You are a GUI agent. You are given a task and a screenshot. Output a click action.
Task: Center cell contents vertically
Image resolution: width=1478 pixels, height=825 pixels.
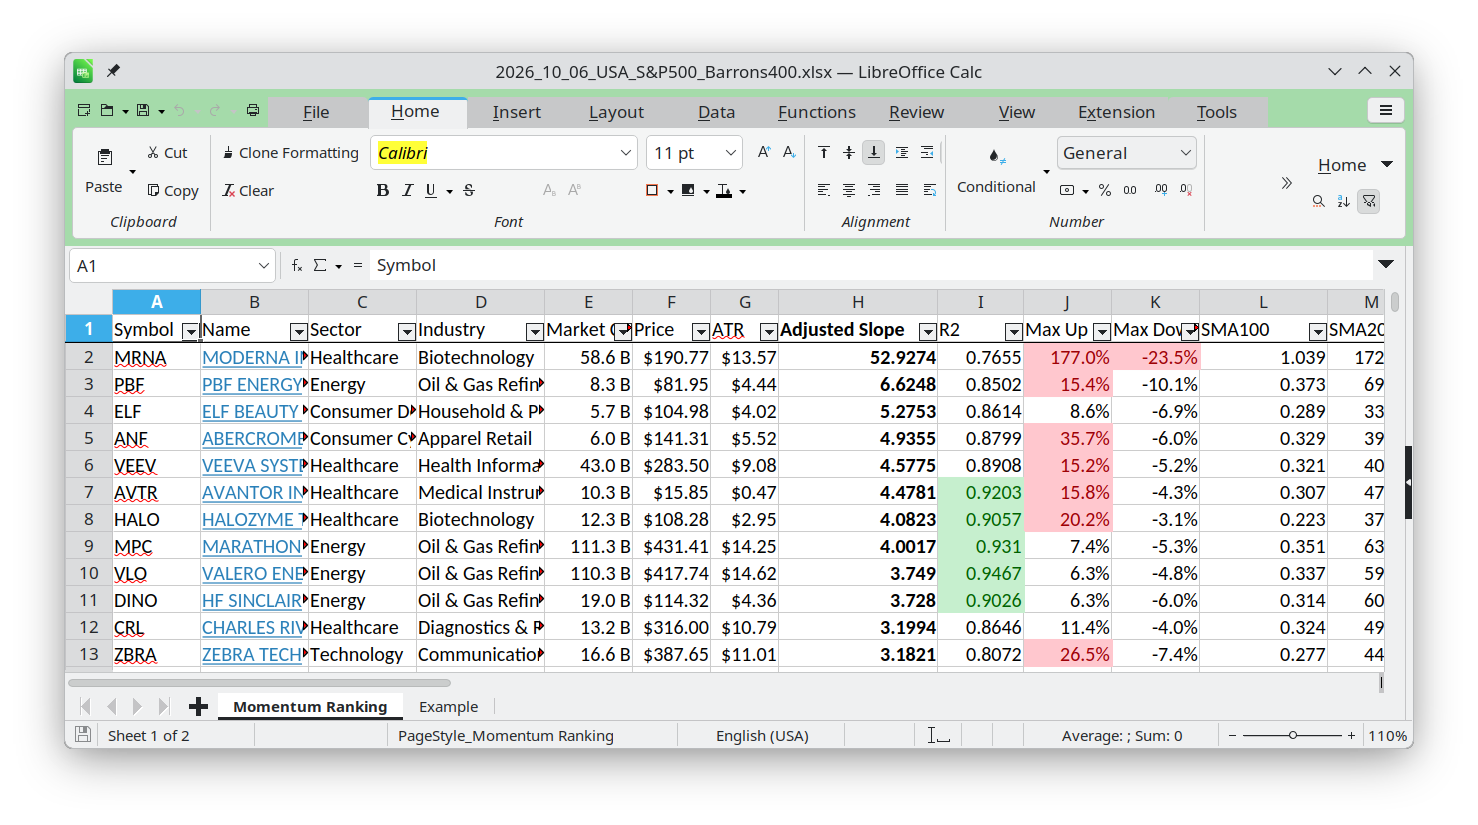[848, 152]
